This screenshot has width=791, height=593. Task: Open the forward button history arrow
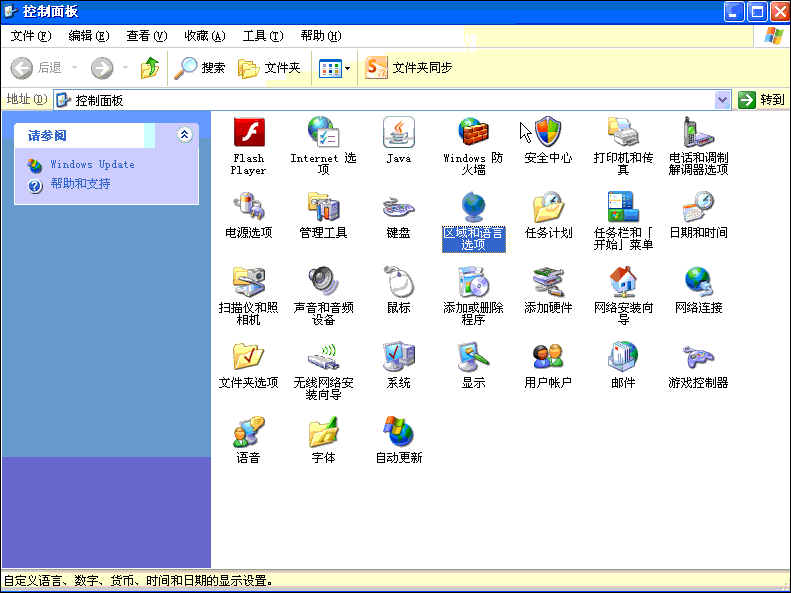point(125,68)
